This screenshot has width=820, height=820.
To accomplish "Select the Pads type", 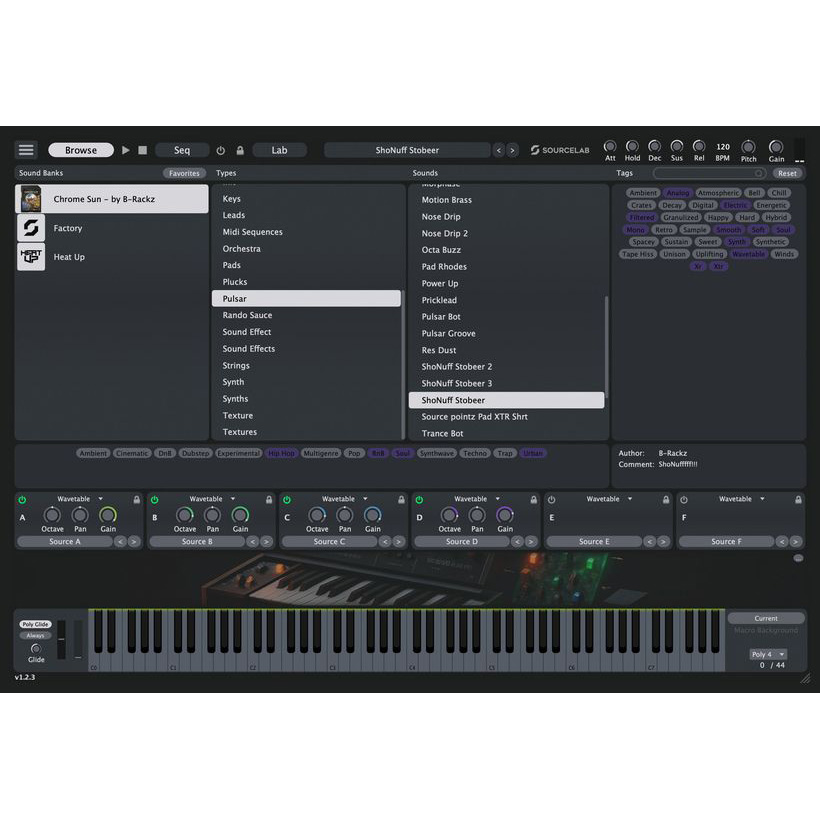I will pos(306,265).
